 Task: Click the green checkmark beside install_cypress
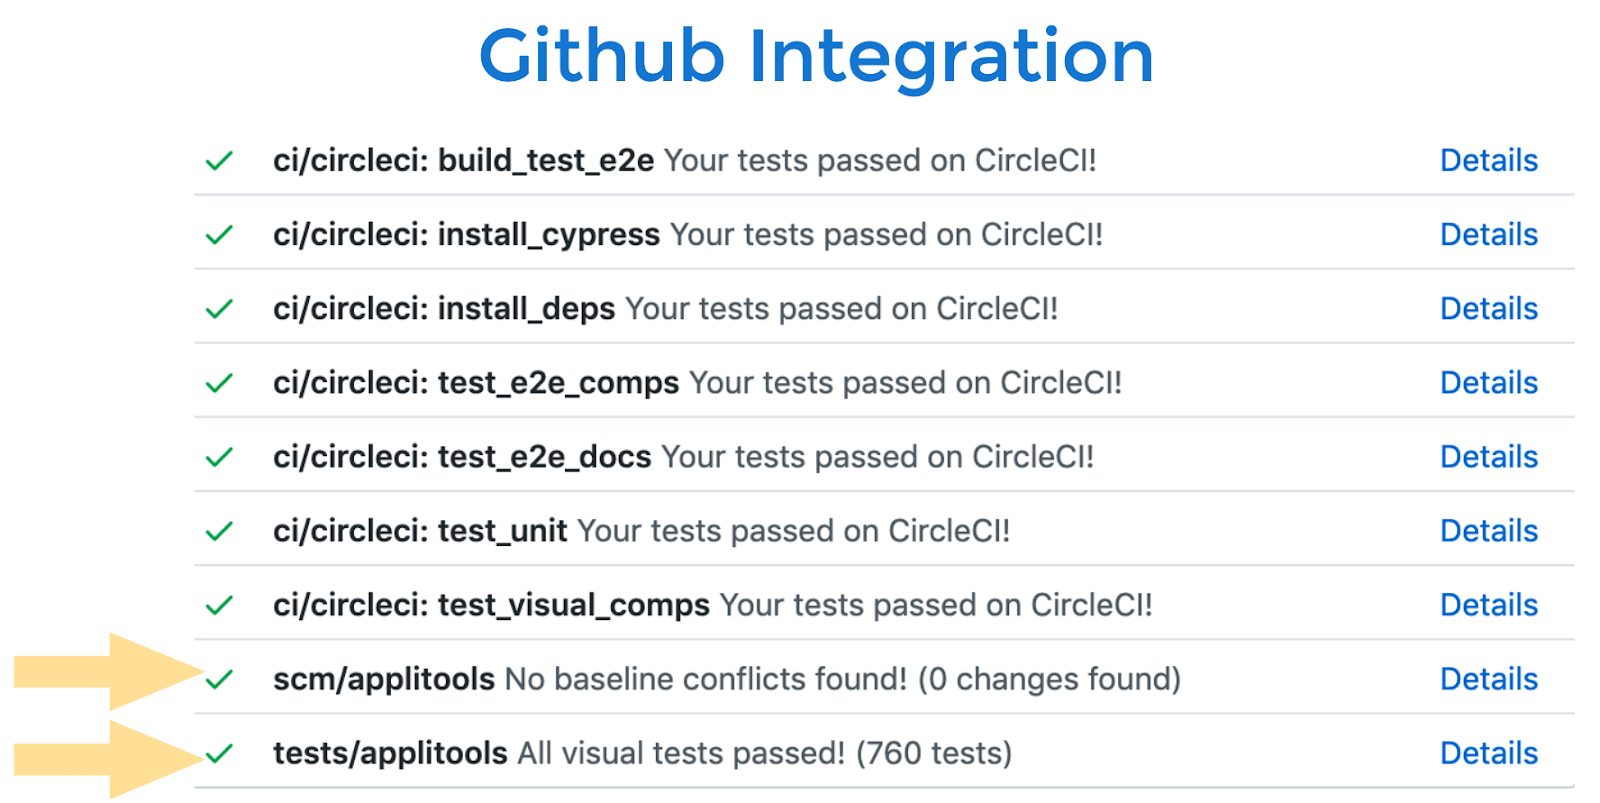219,235
